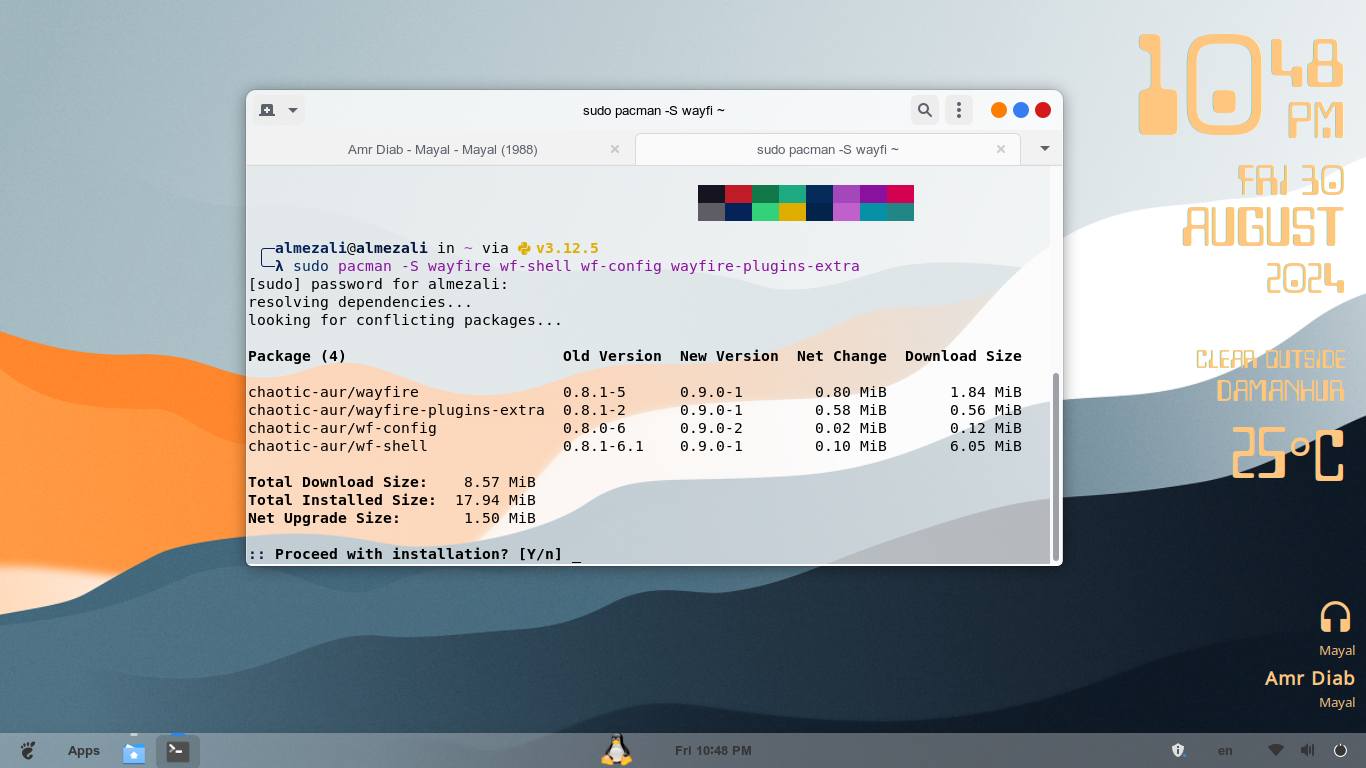The image size is (1366, 768).
Task: Click the Net Upgrade Size line
Action: (392, 518)
